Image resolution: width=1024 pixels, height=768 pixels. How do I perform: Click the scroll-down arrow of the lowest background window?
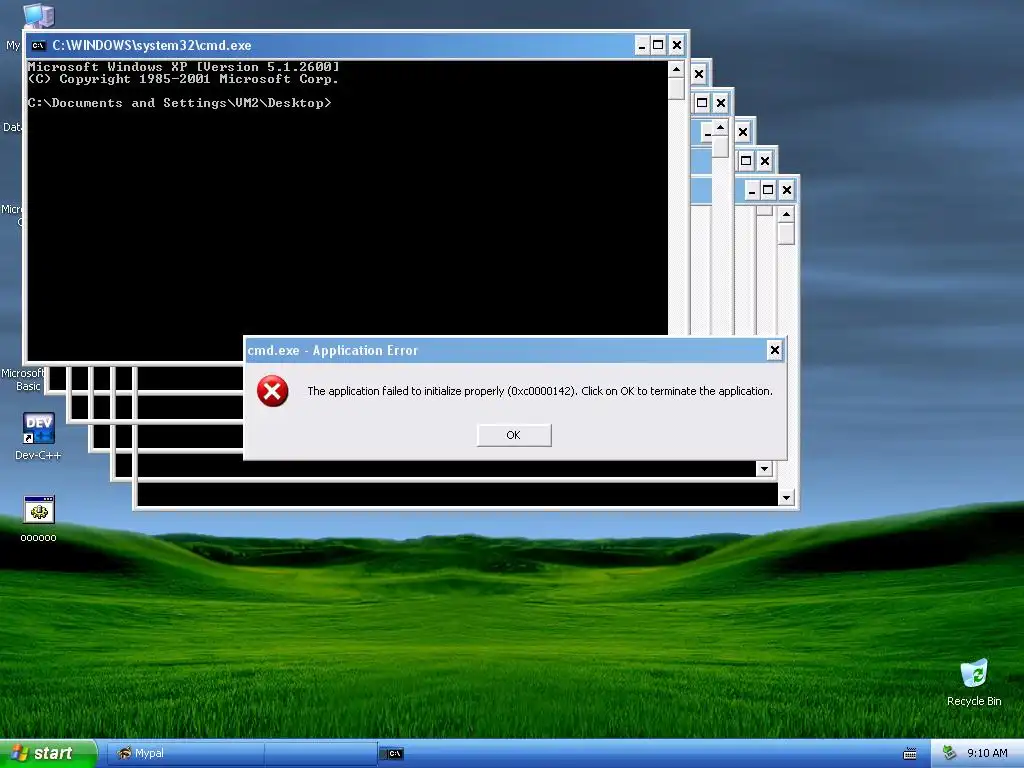[786, 498]
